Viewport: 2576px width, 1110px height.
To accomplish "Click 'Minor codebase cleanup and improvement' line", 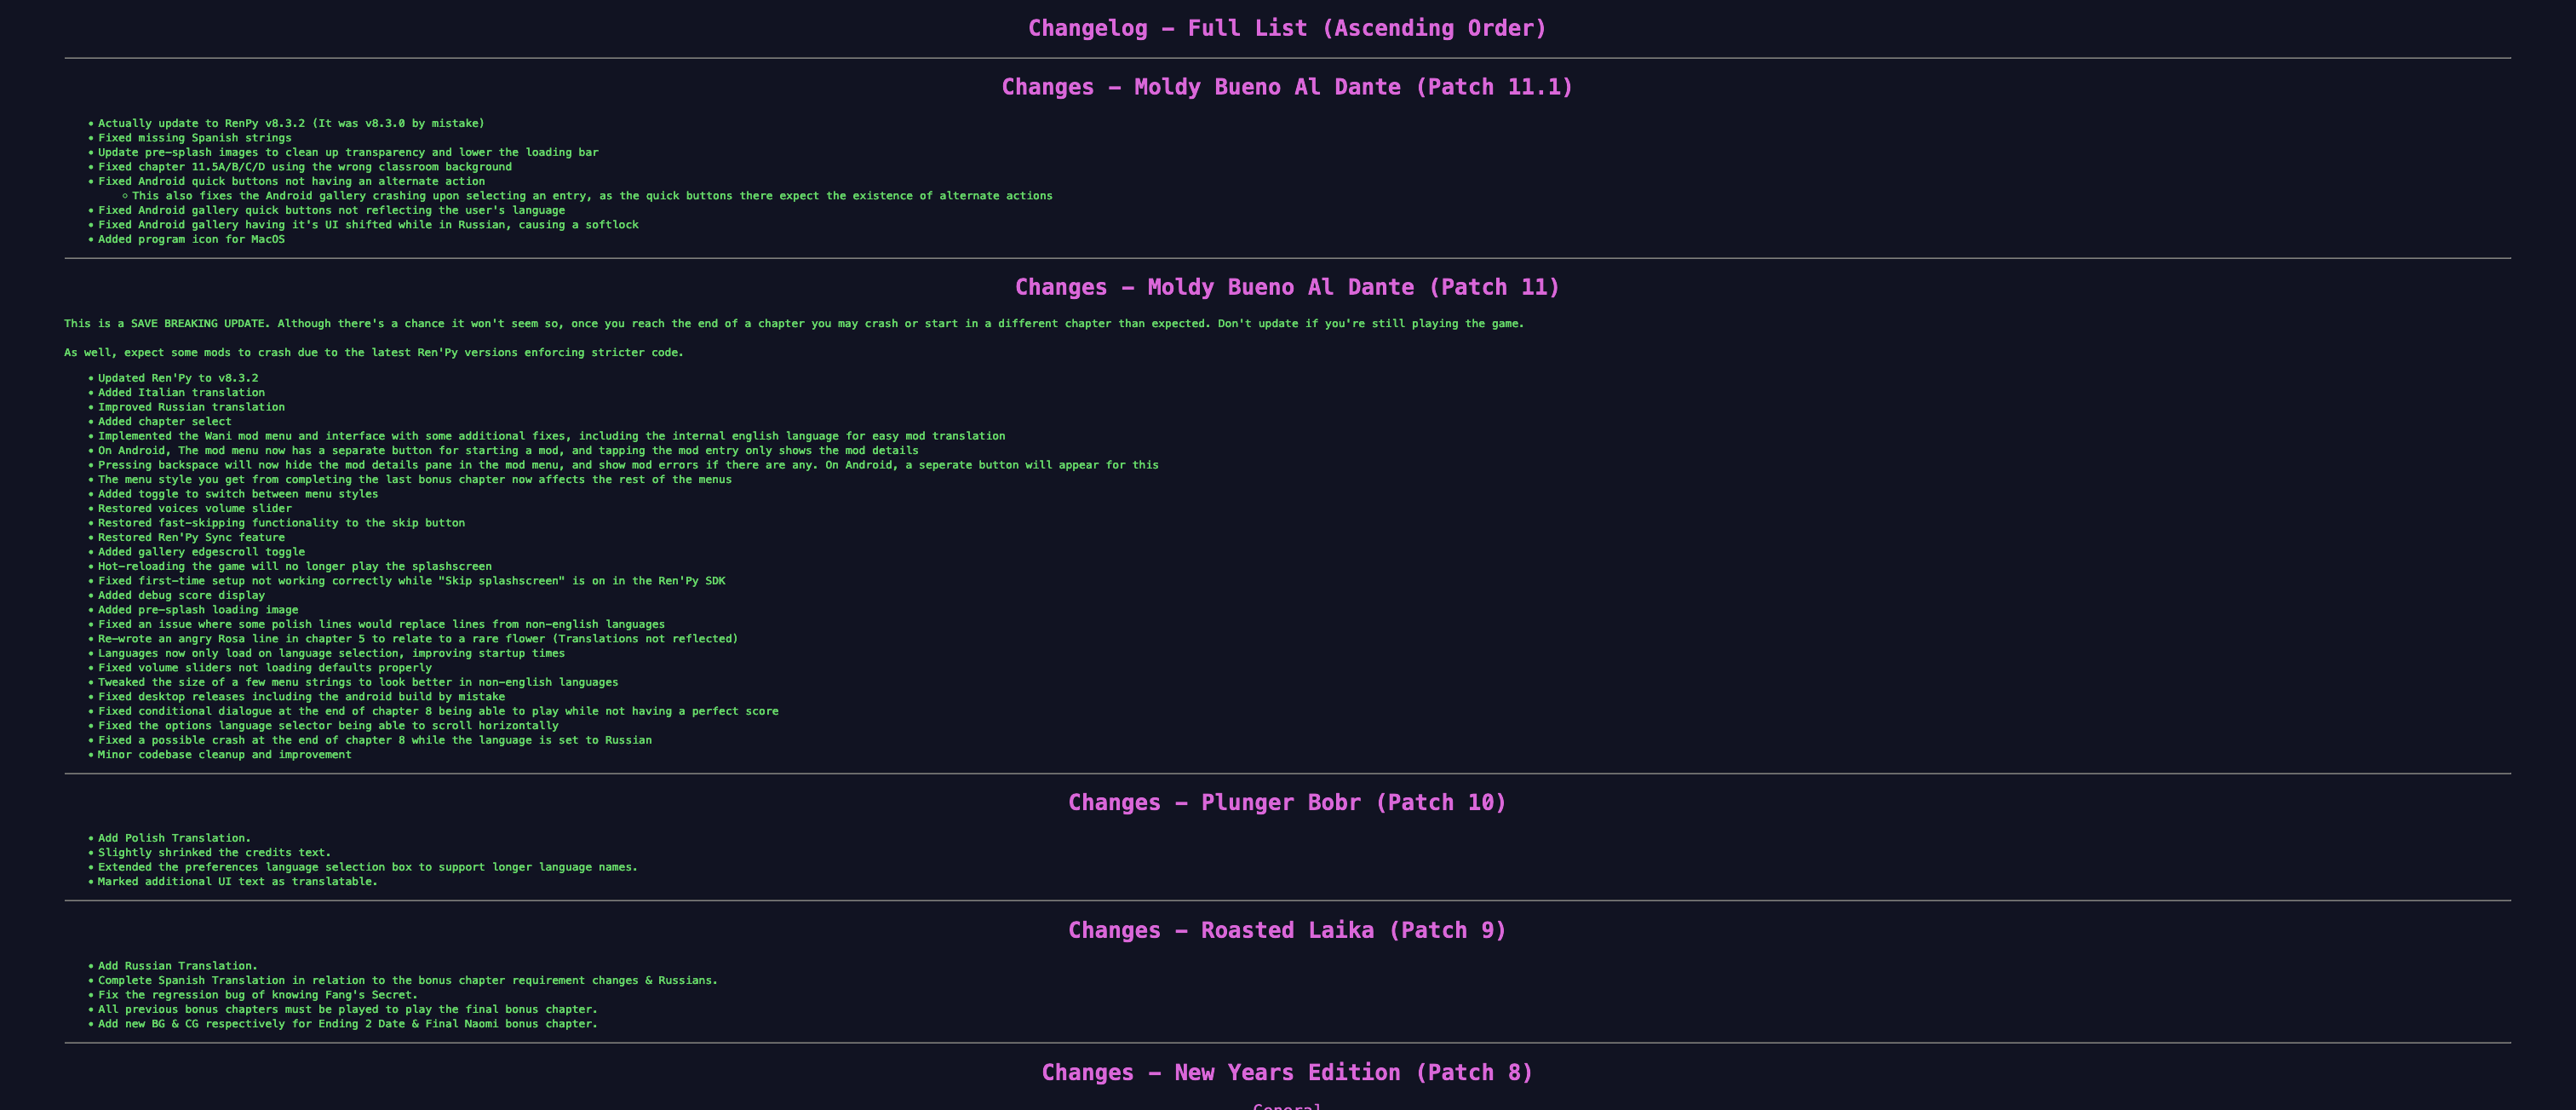I will (224, 755).
